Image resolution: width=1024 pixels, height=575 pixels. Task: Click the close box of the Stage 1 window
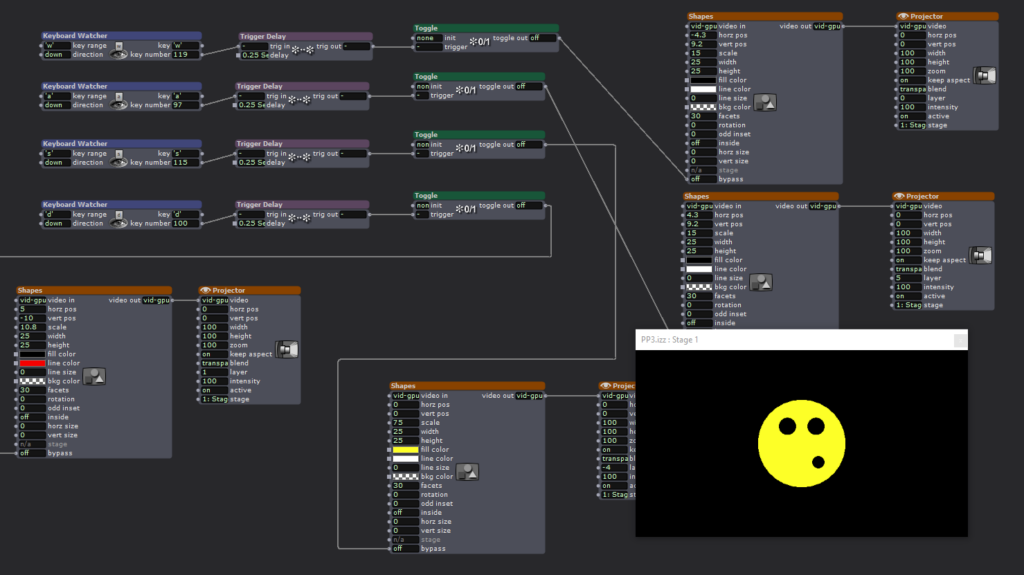point(960,340)
